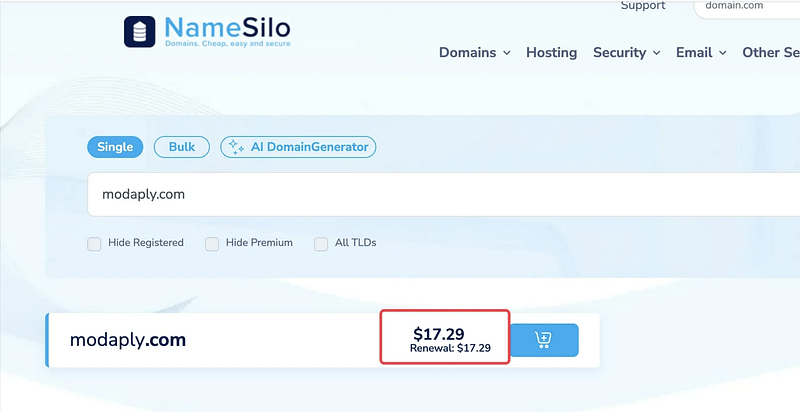
Task: Switch to the Bulk search tab
Action: (x=182, y=147)
